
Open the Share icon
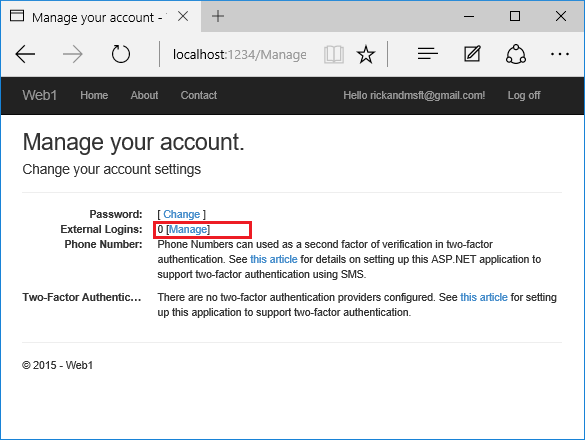pos(516,54)
